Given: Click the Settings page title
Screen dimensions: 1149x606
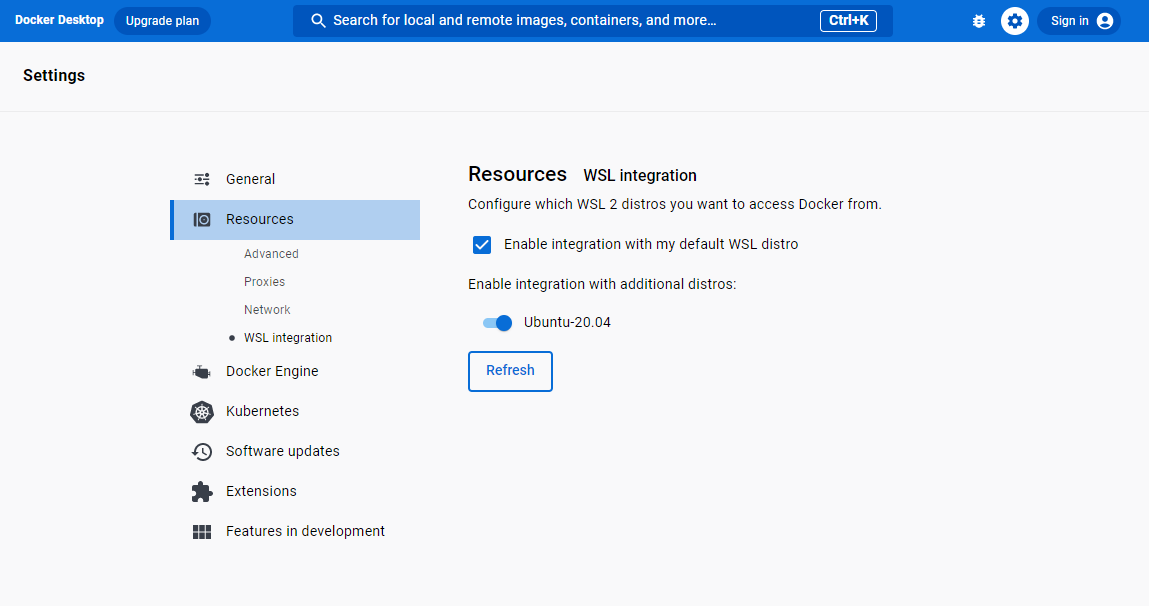Looking at the screenshot, I should (54, 75).
